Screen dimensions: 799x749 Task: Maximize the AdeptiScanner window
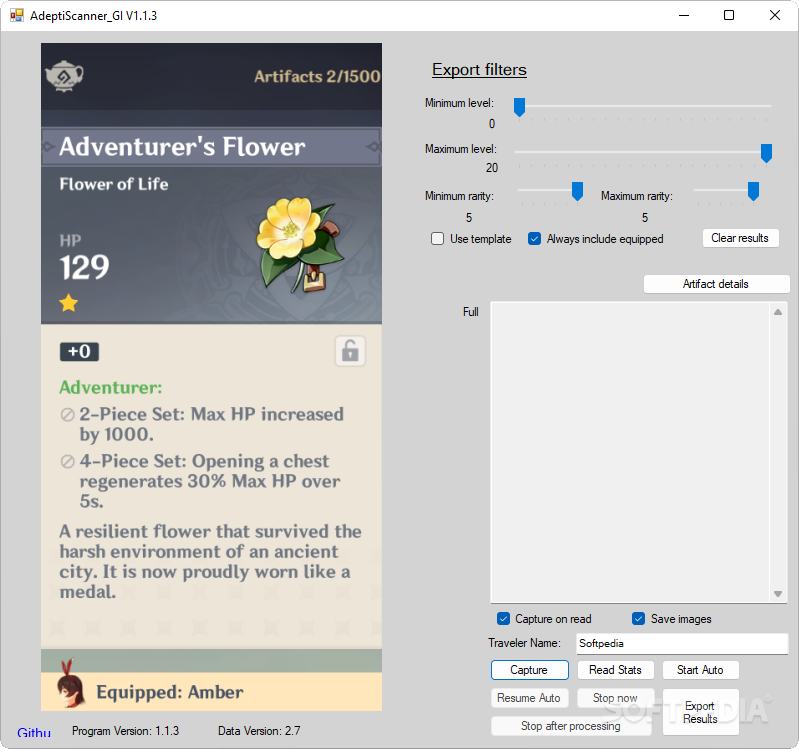click(x=729, y=15)
